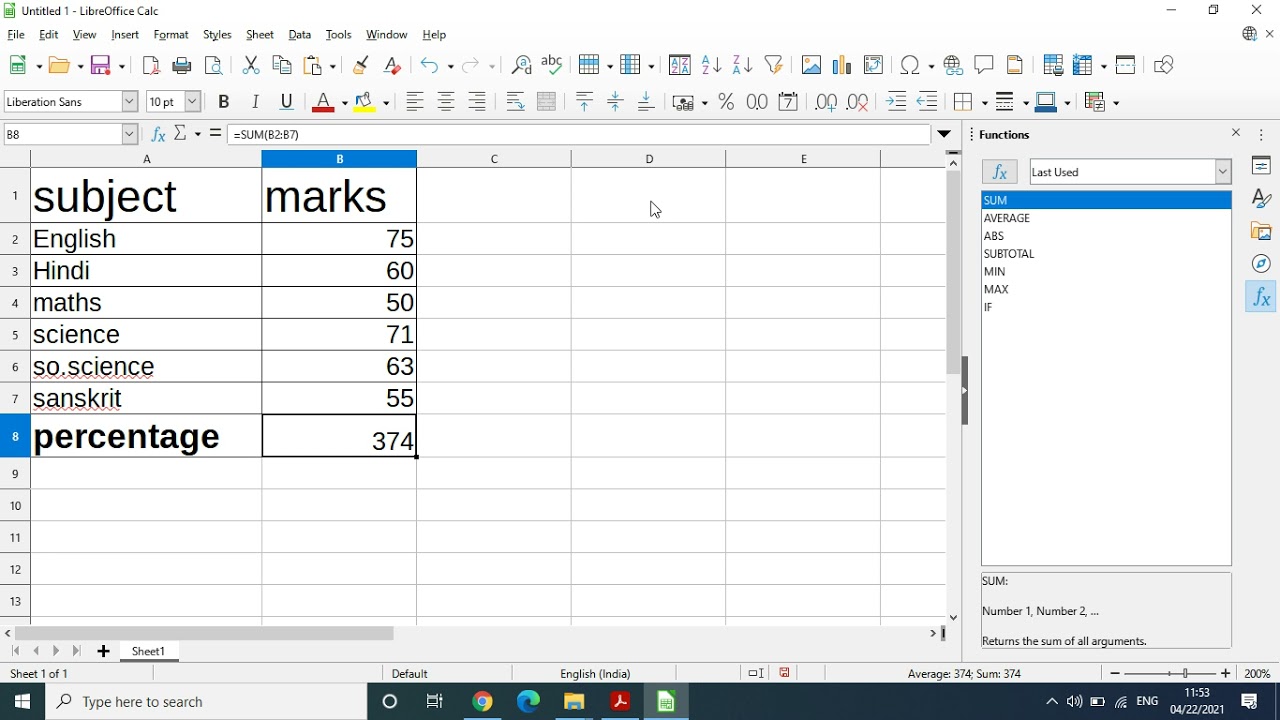Screen dimensions: 1280x720
Task: Click the Clone Formatting paintbrush icon
Action: [361, 65]
